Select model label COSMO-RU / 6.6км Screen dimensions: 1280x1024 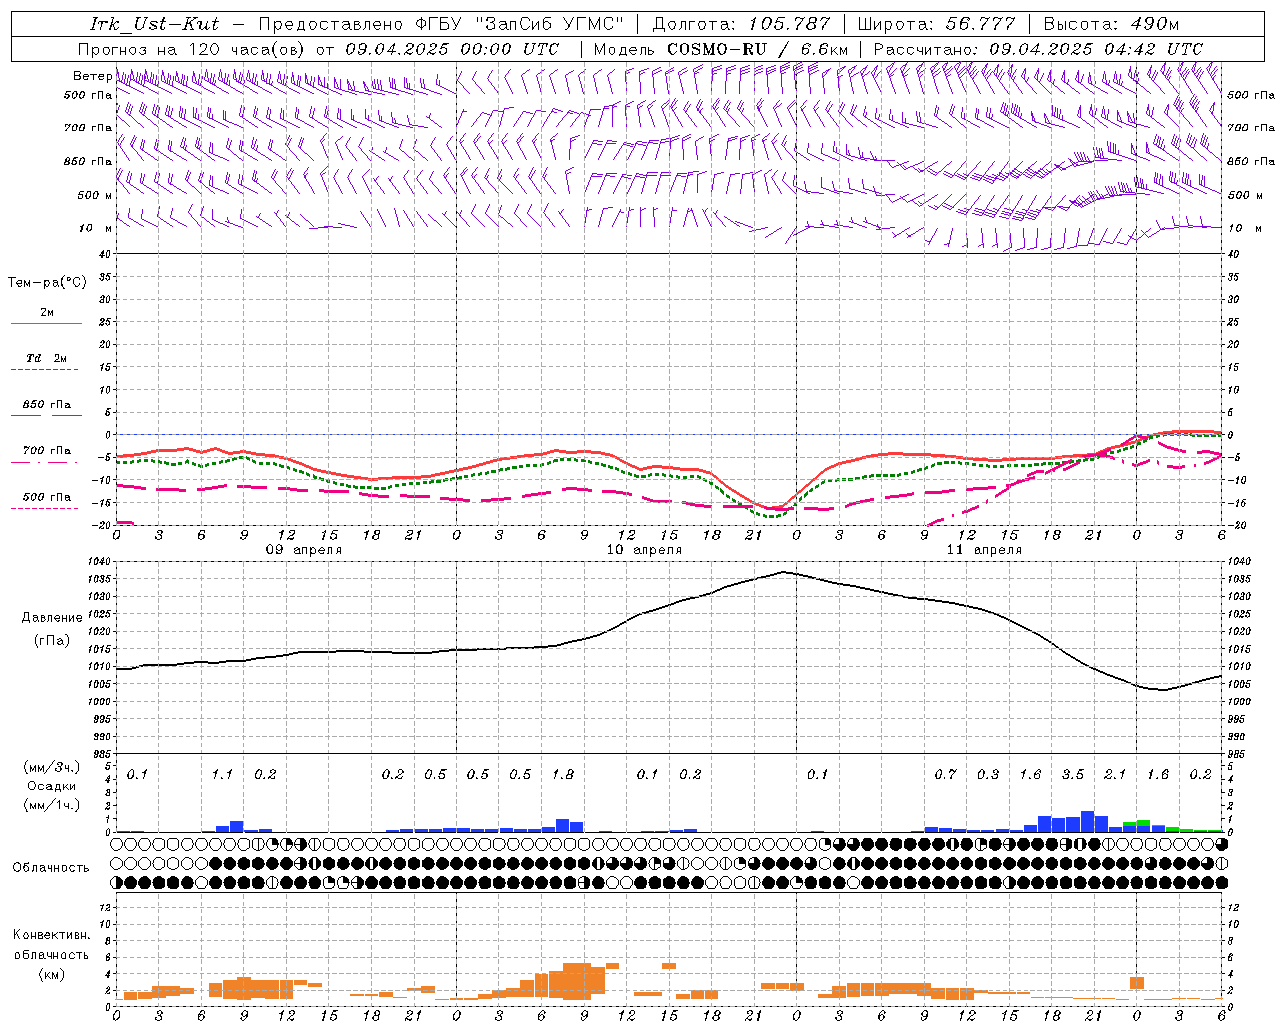click(758, 48)
